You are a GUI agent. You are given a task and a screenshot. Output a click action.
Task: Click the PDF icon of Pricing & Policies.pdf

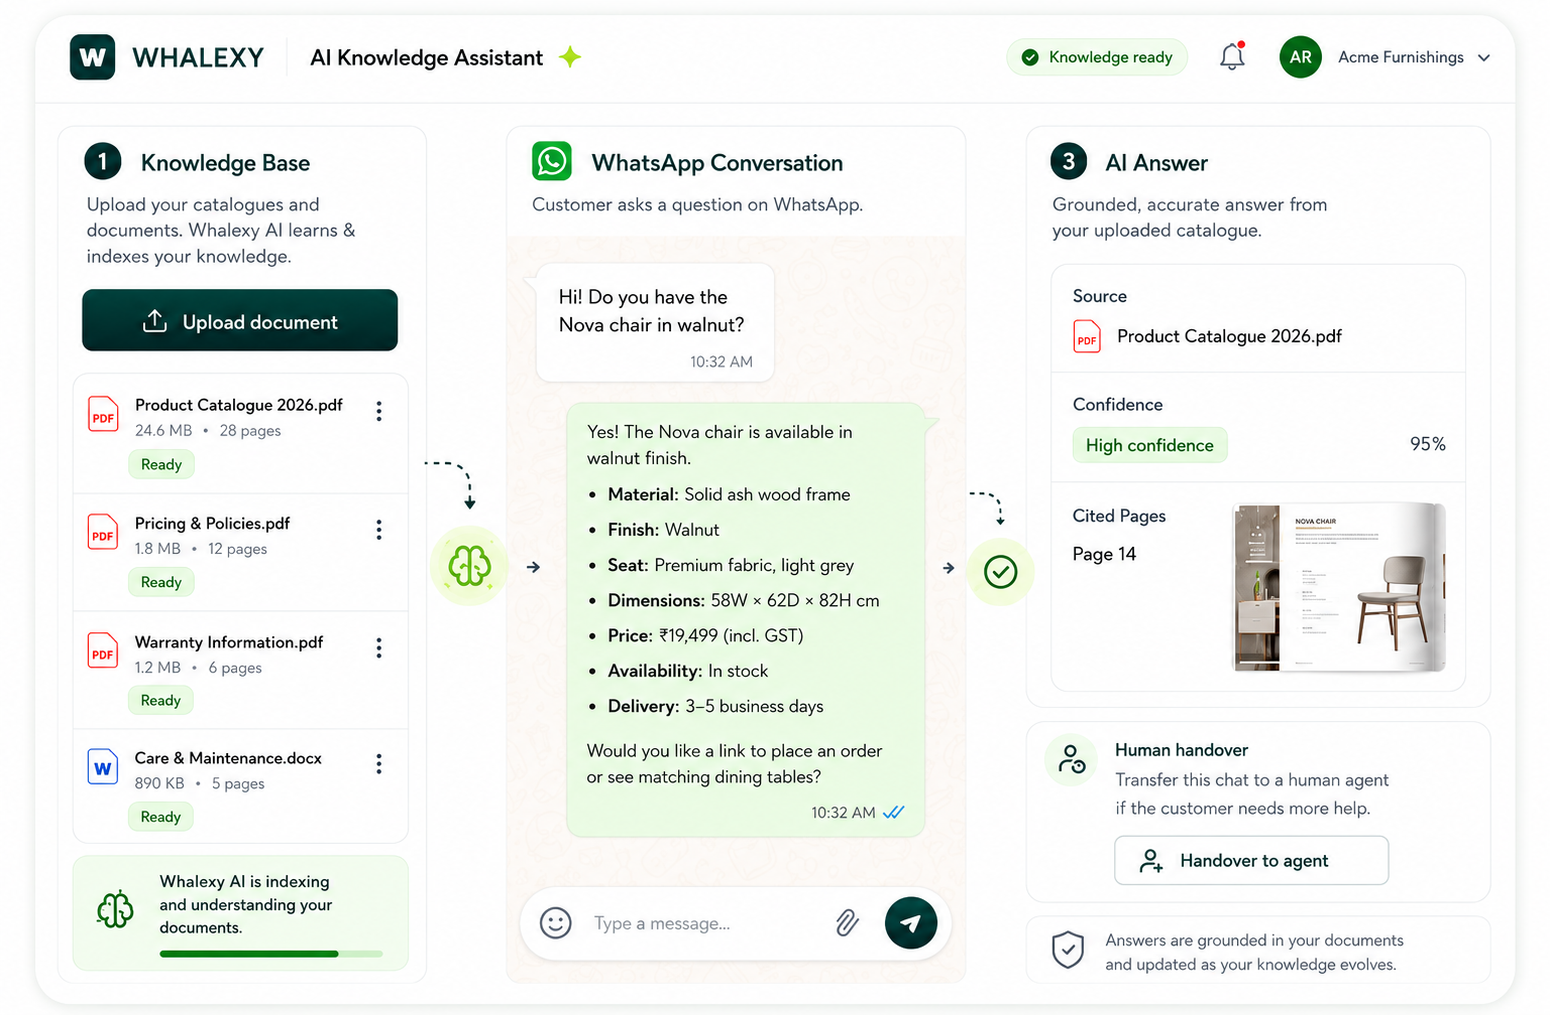(x=103, y=532)
